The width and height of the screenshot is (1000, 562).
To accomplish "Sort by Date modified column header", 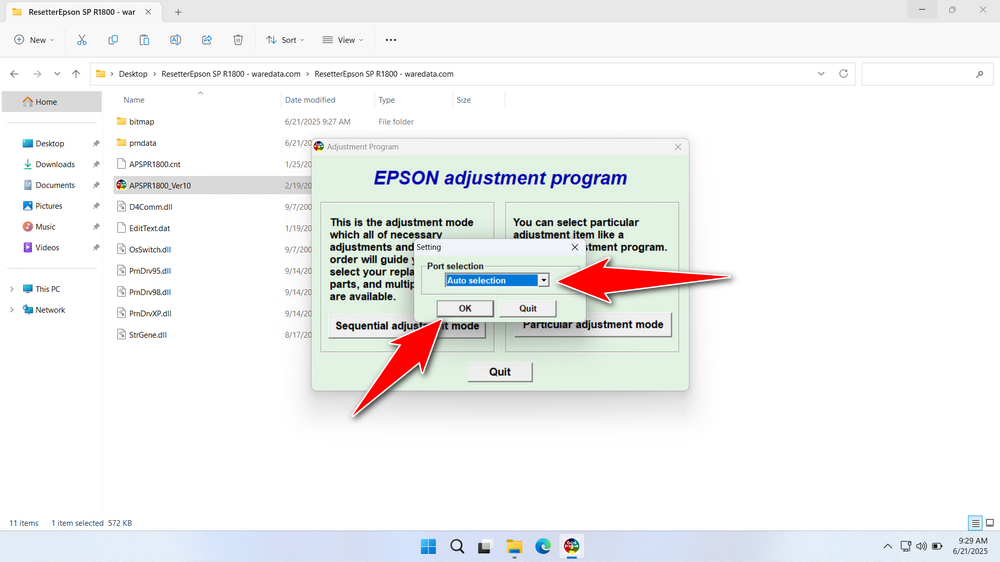I will [310, 100].
